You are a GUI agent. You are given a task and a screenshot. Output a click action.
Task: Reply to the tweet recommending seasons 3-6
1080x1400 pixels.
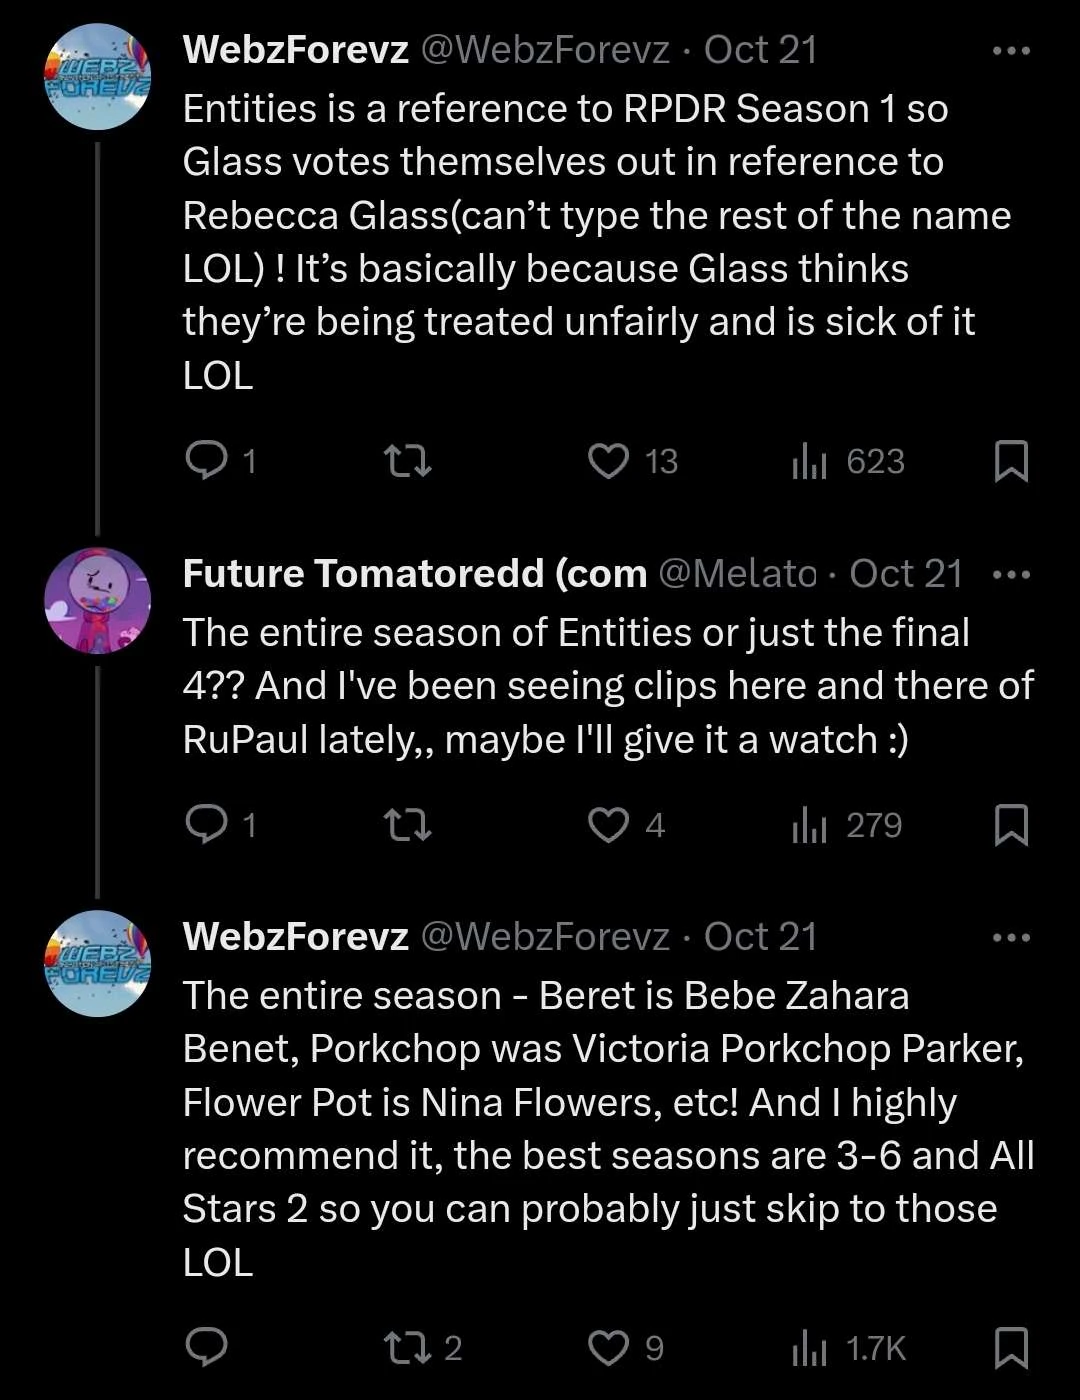pos(208,1348)
